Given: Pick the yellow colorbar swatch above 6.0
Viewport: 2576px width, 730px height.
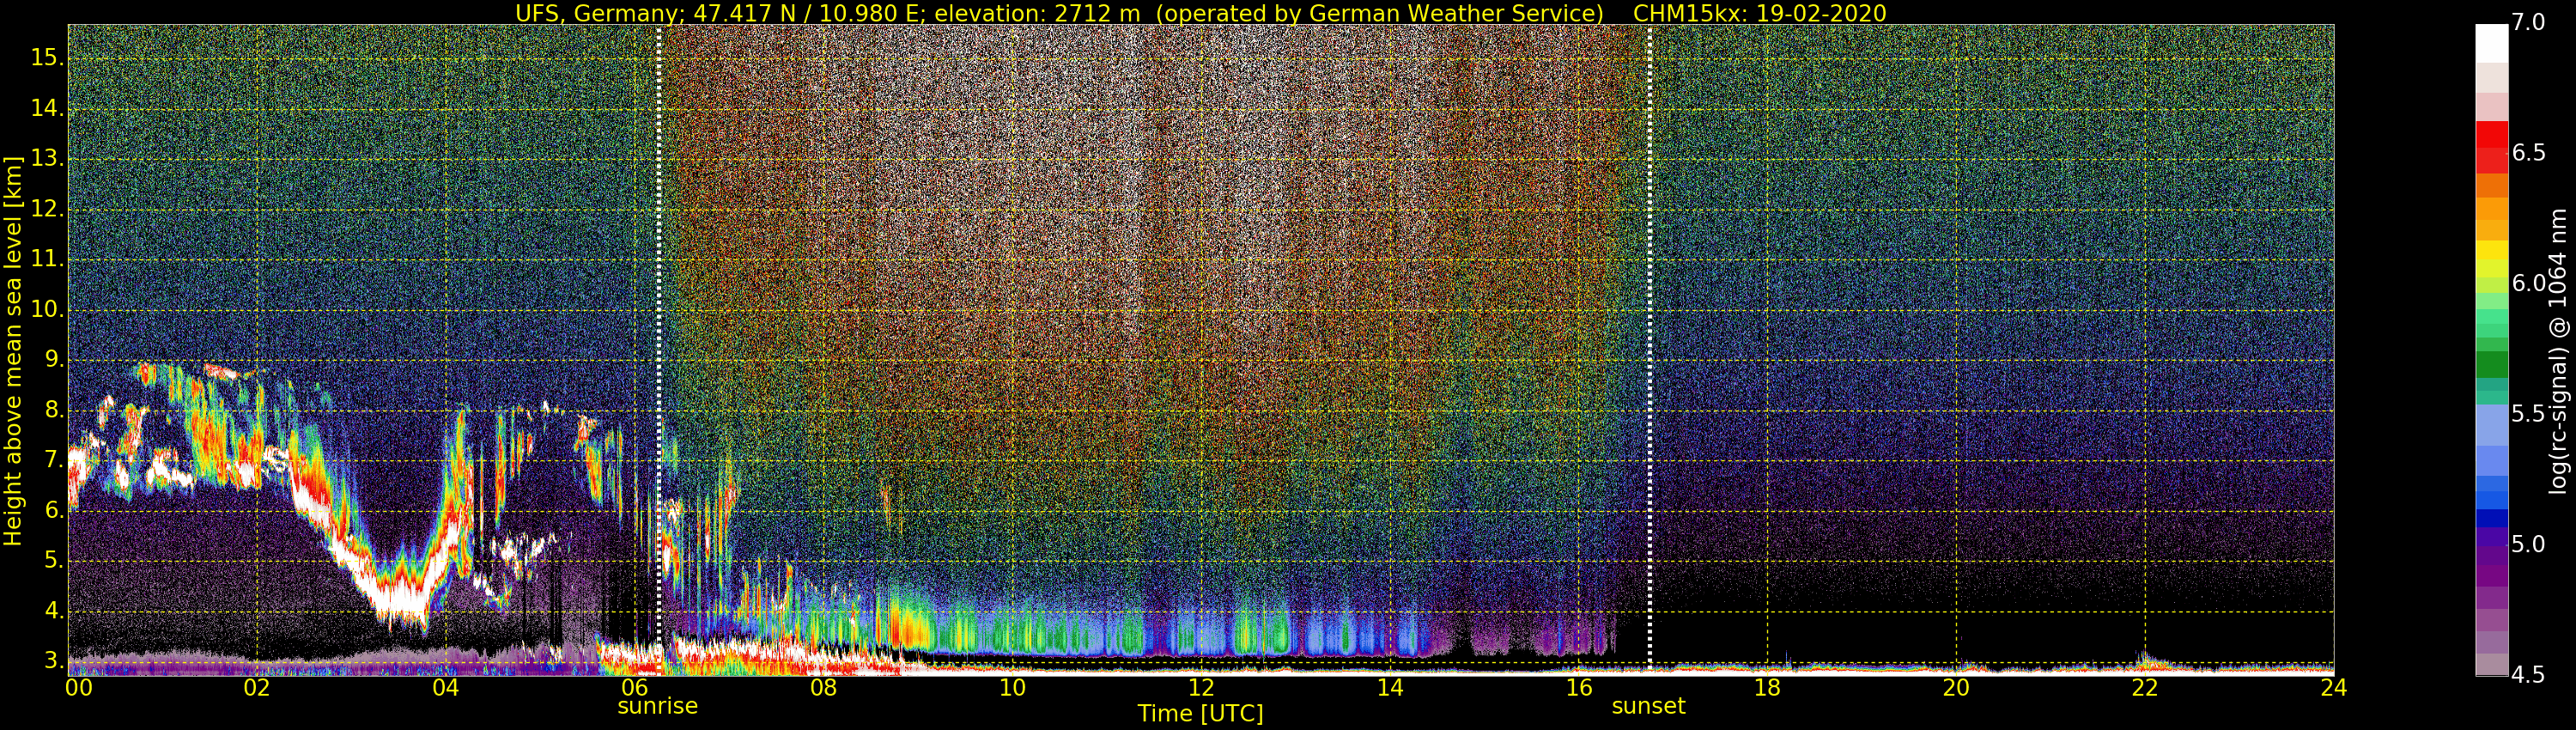Looking at the screenshot, I should coord(2491,250).
